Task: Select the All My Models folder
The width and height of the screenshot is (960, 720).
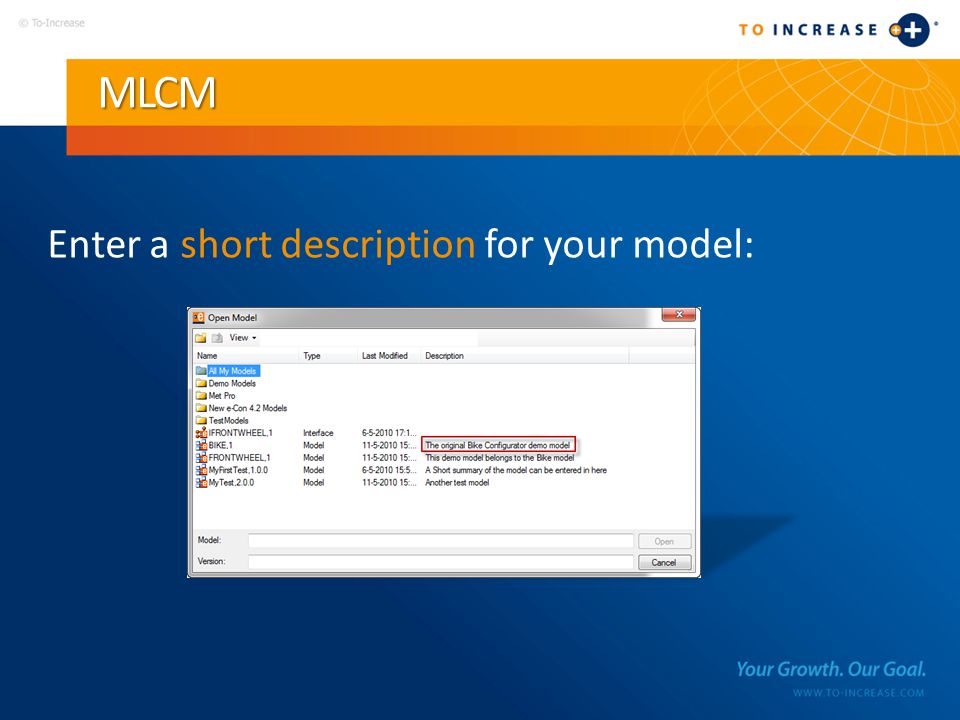Action: coord(233,371)
